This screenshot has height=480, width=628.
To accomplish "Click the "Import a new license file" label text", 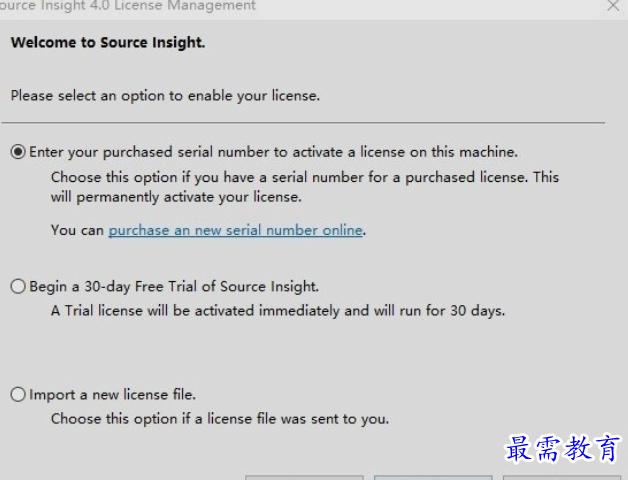I will coord(113,395).
